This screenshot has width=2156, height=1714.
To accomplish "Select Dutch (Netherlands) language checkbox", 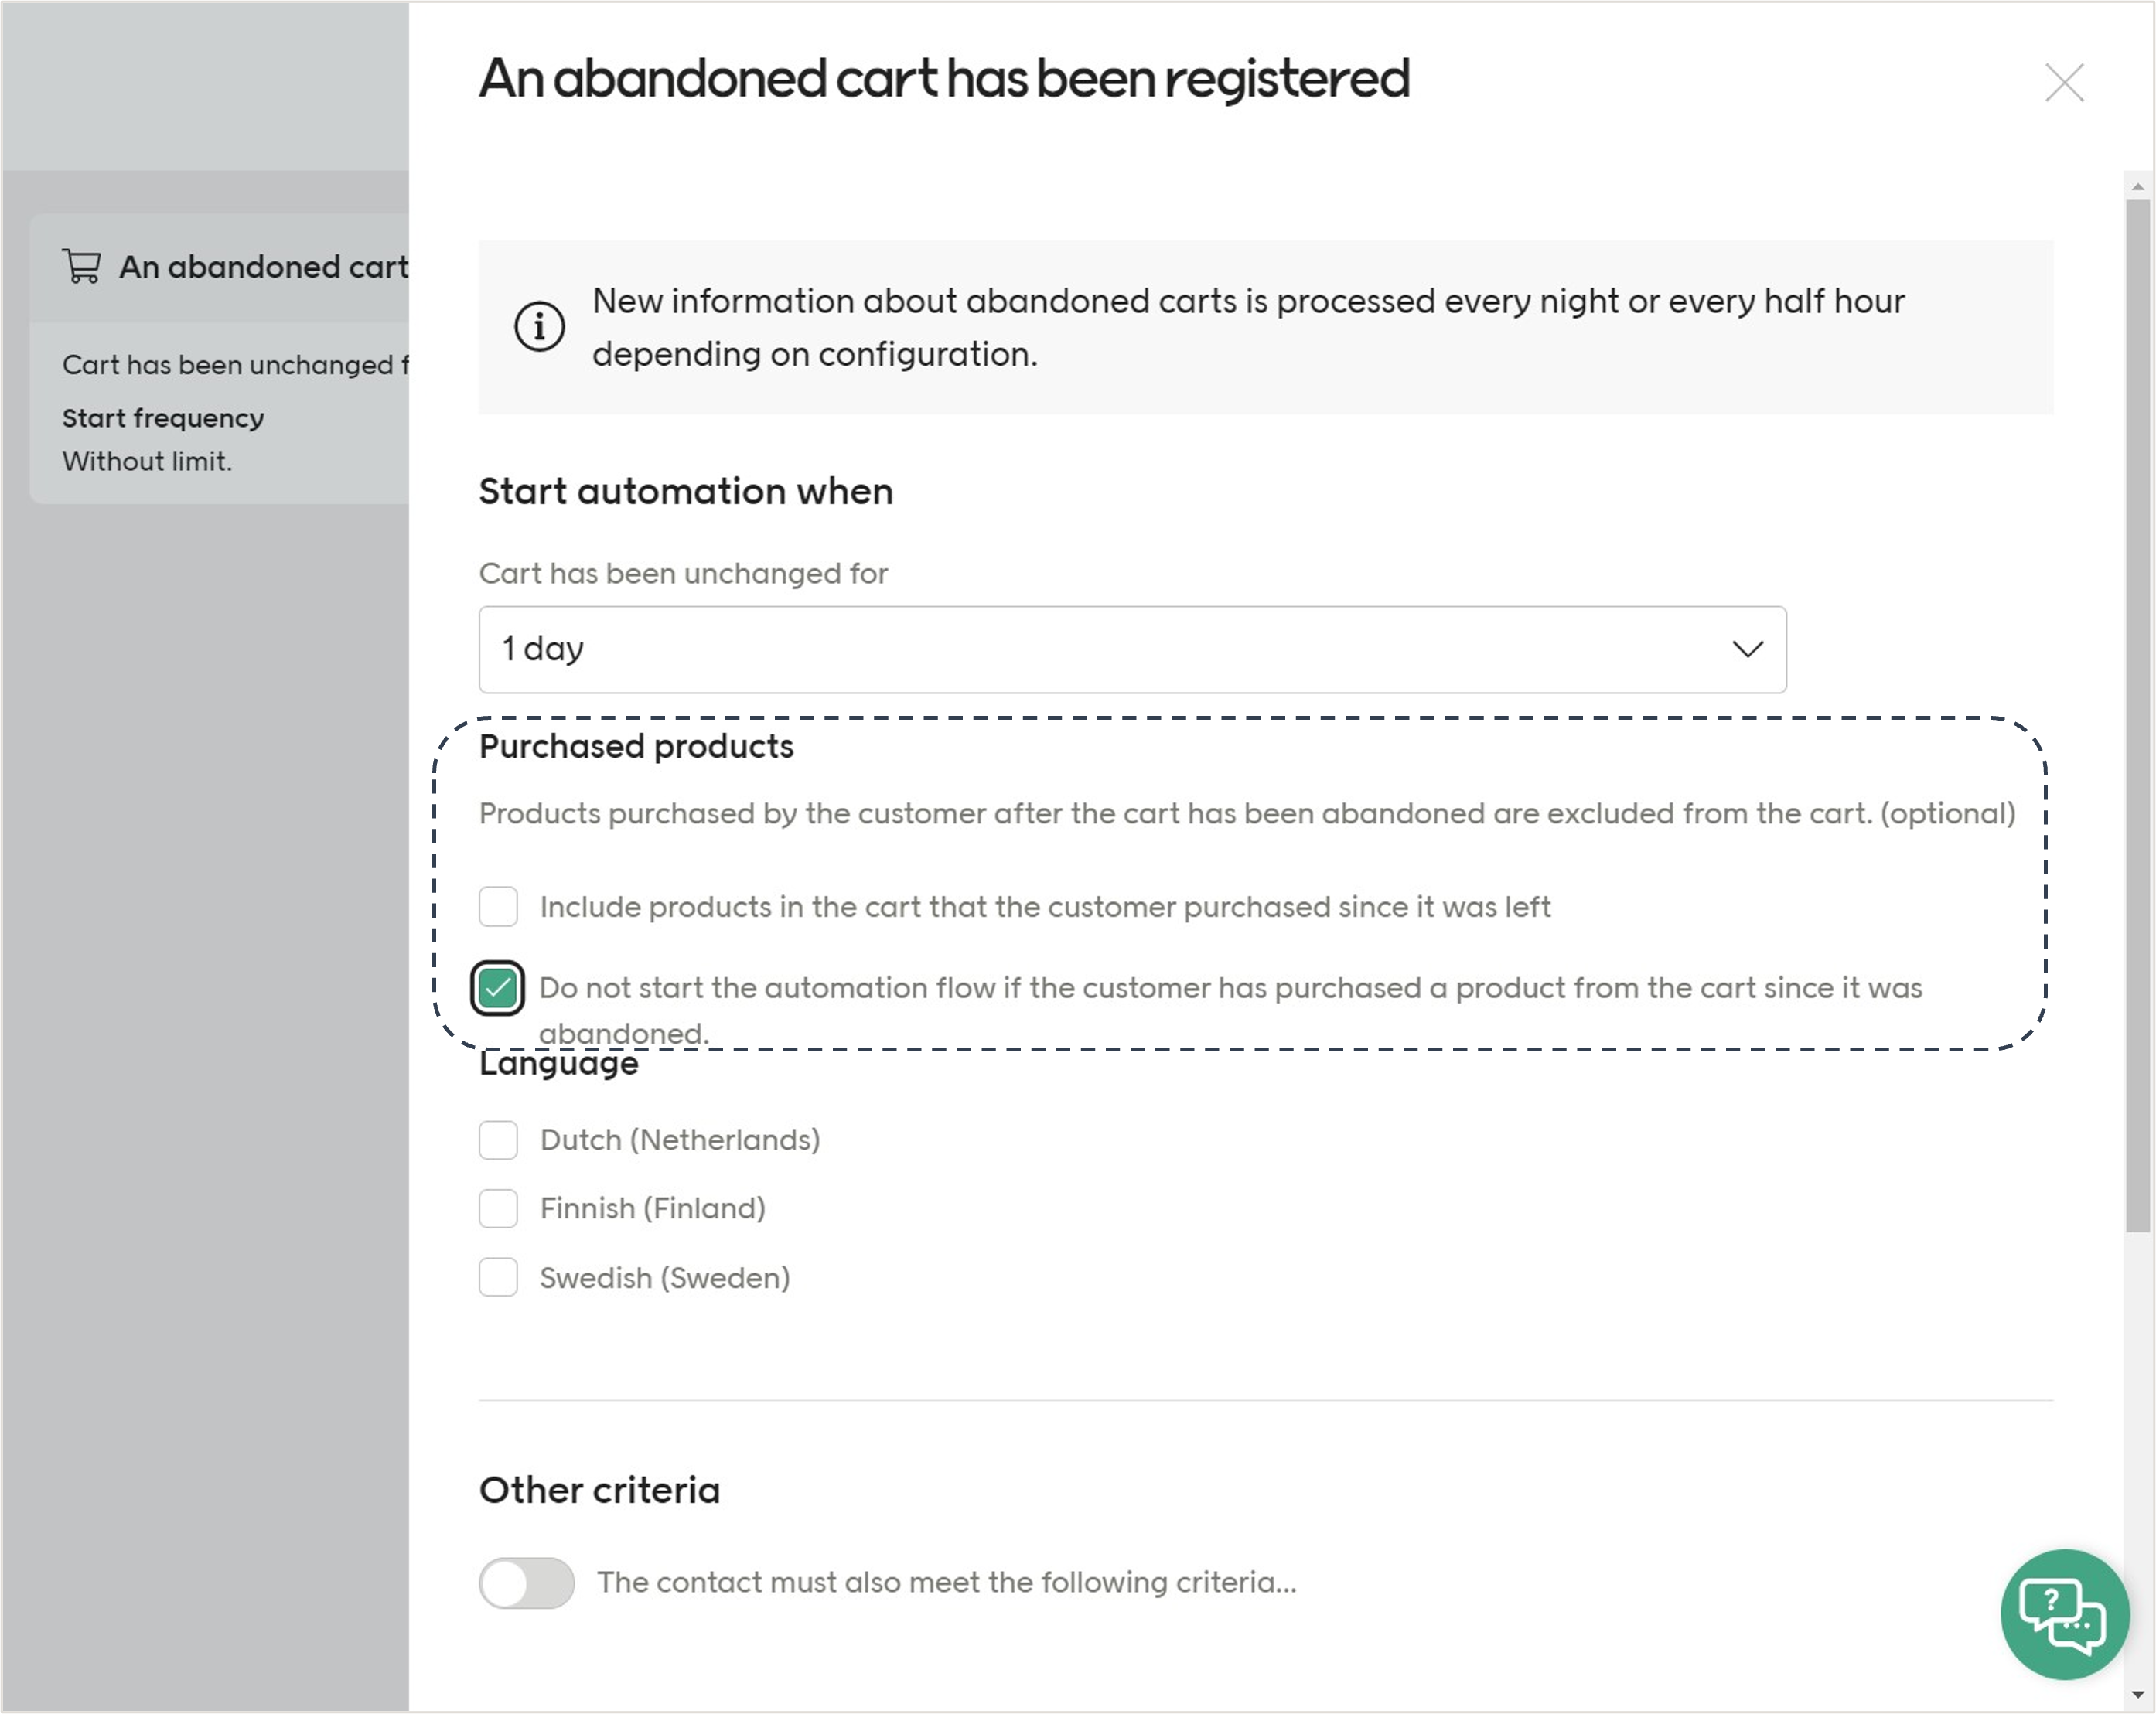I will [498, 1139].
